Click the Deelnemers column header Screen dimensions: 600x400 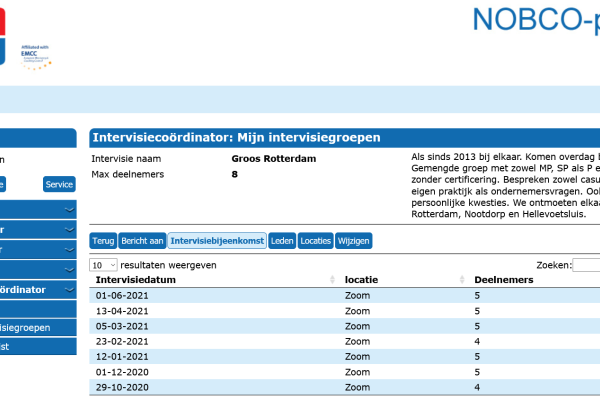(x=504, y=280)
